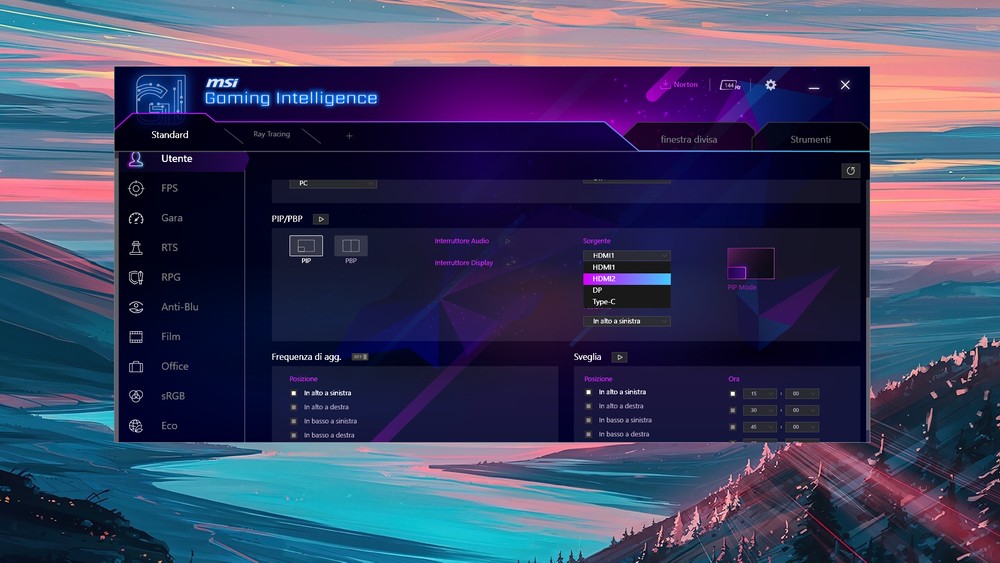
Task: Select the Gara speedometer mode icon
Action: tap(136, 218)
